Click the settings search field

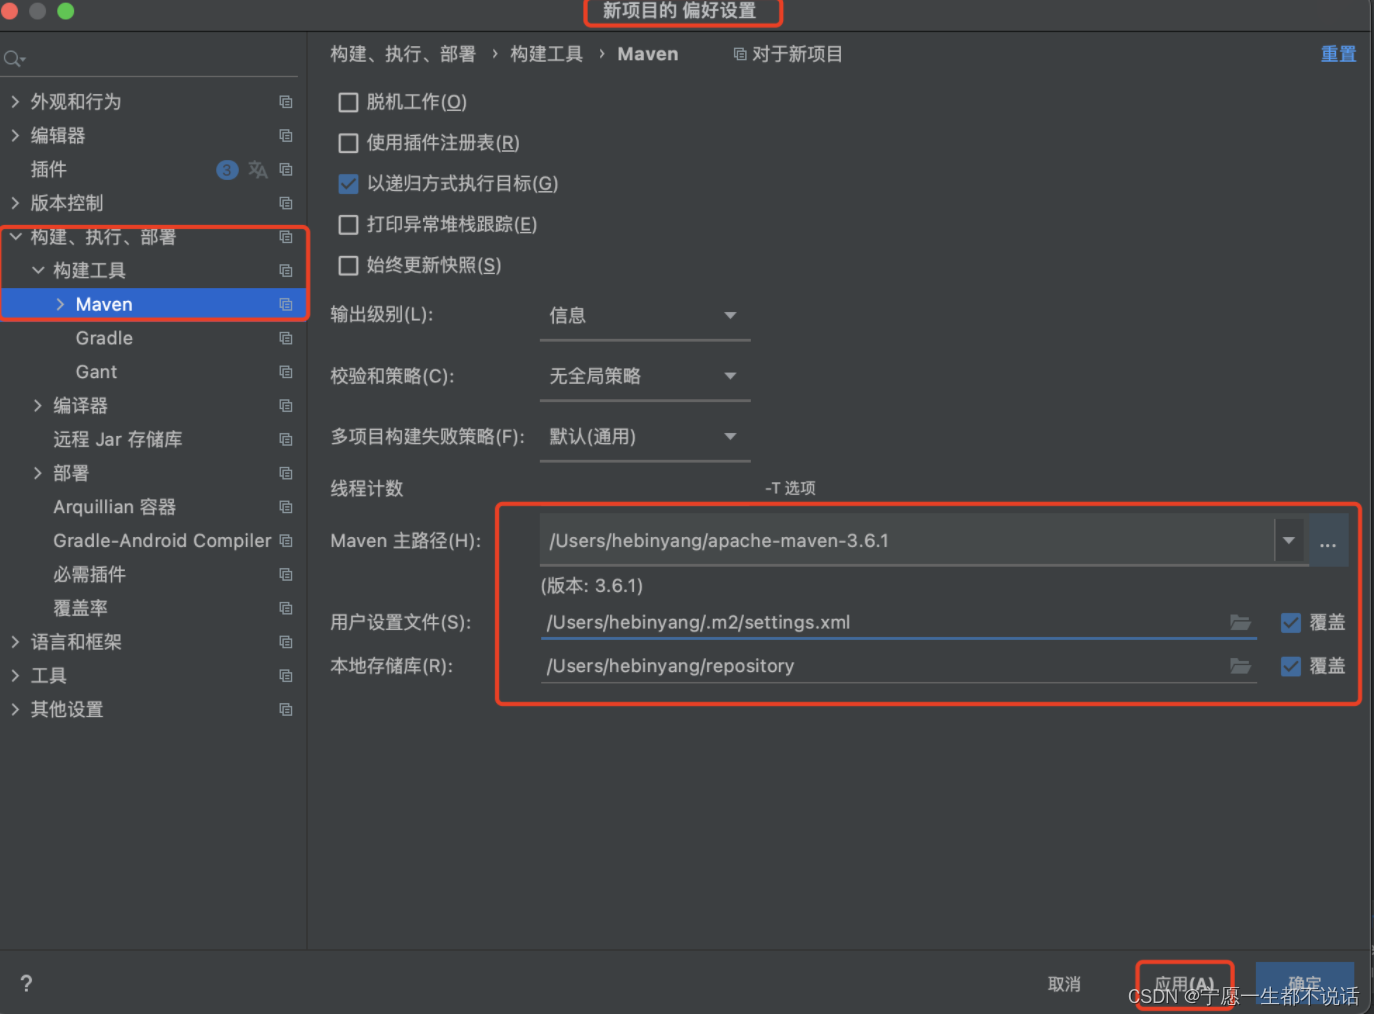click(x=150, y=59)
